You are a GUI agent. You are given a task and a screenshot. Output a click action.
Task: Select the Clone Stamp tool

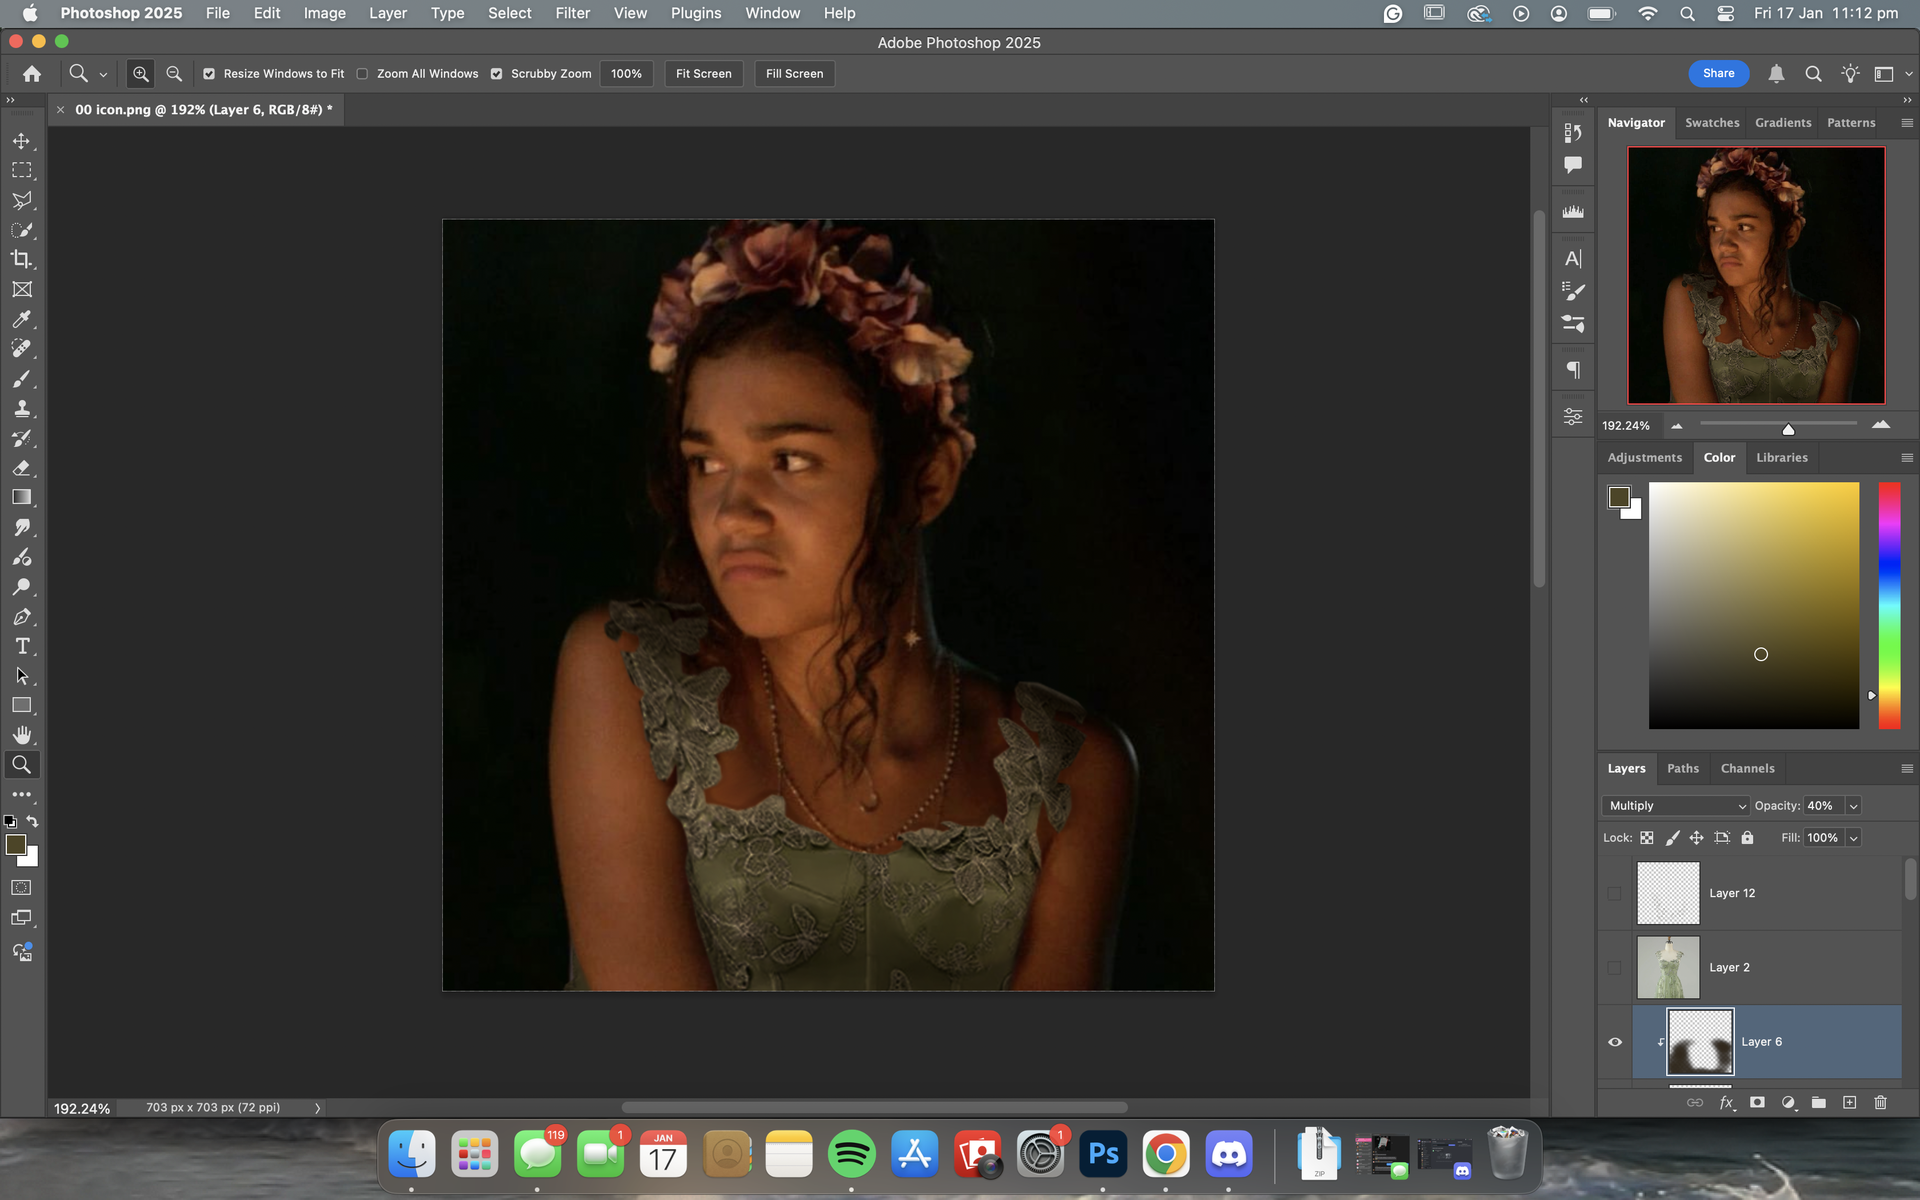(21, 408)
